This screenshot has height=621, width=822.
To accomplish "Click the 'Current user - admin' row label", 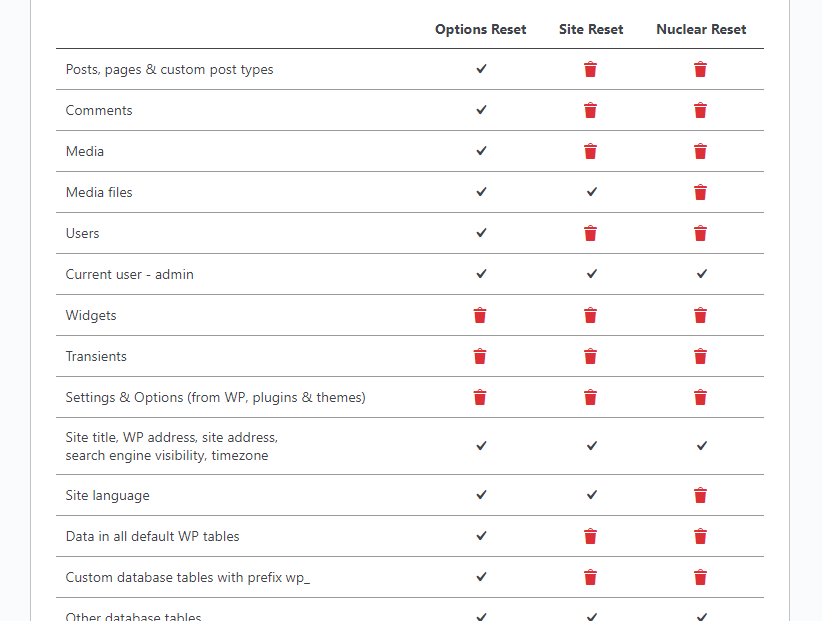I will pos(130,274).
